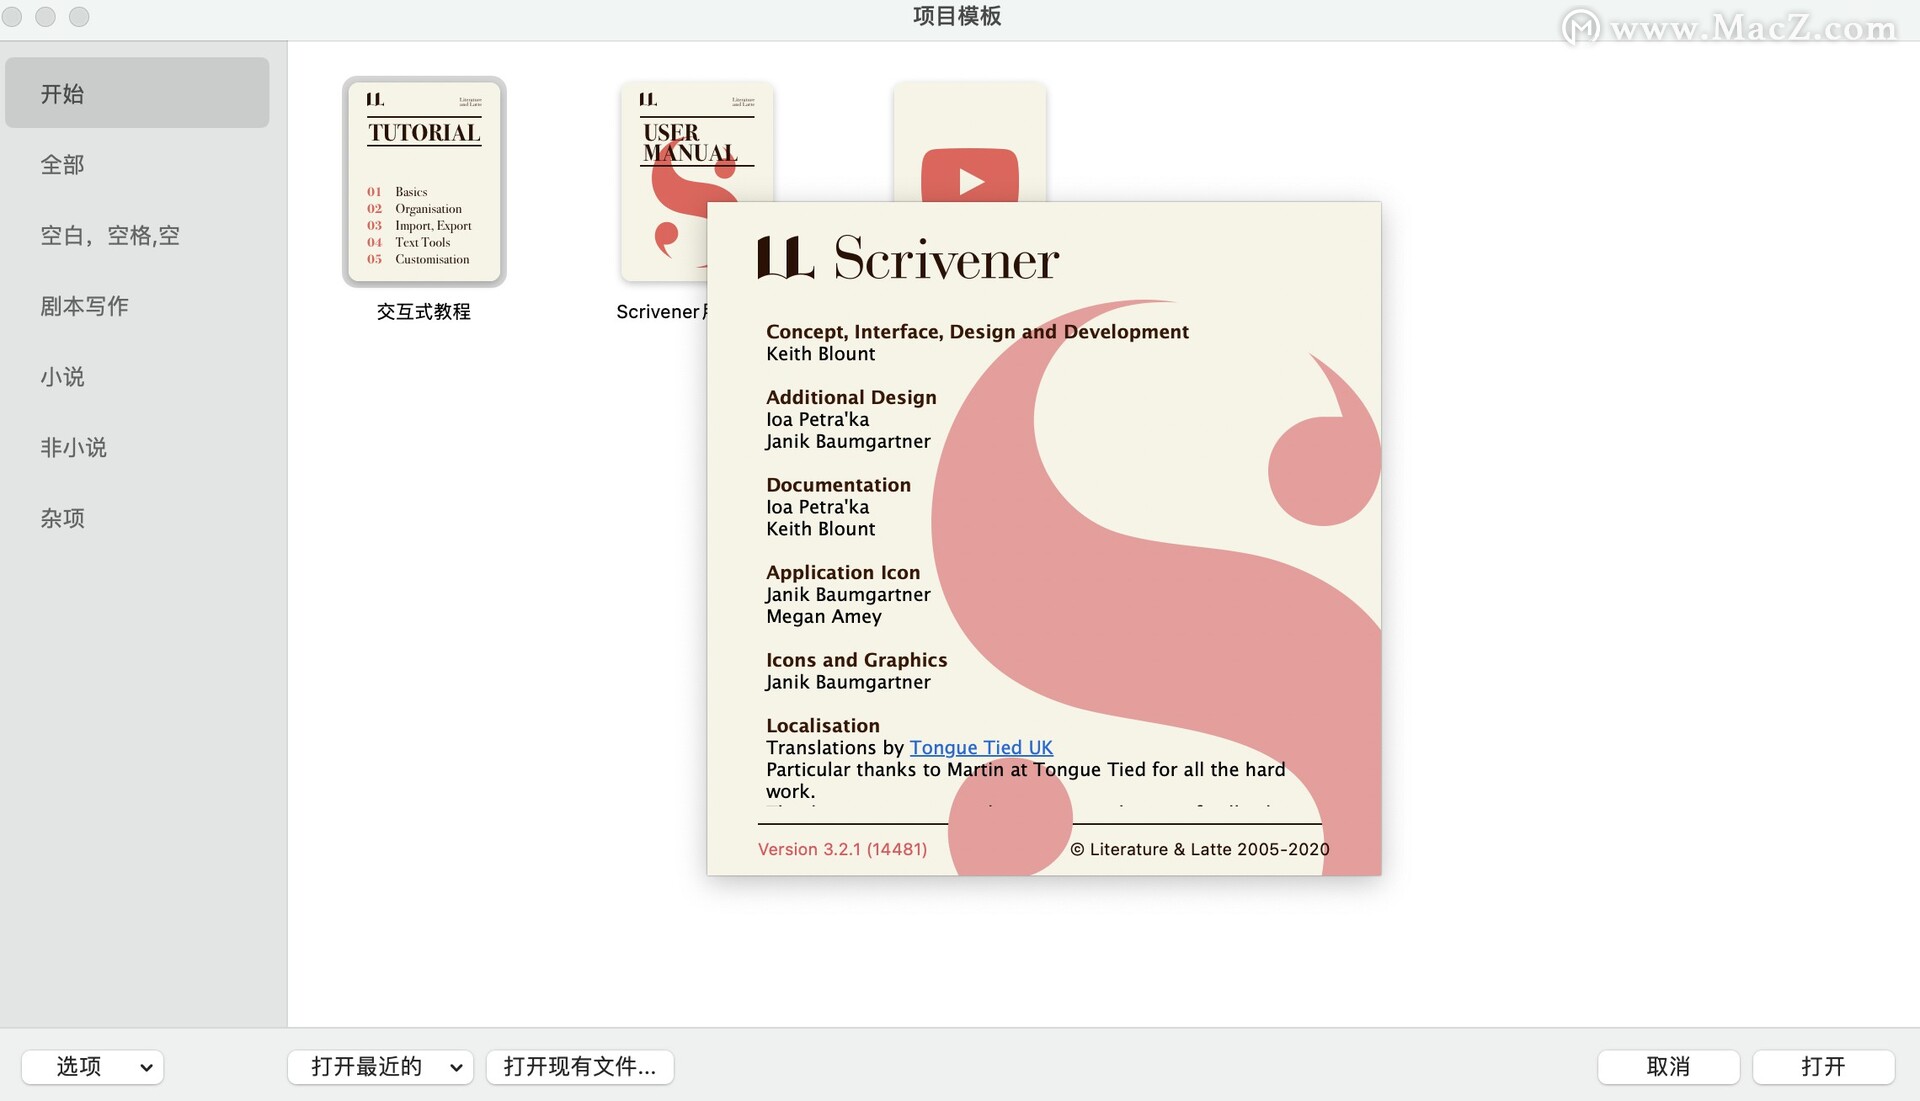Image resolution: width=1920 pixels, height=1101 pixels.
Task: Expand the 打开最近的 dropdown
Action: pyautogui.click(x=381, y=1067)
